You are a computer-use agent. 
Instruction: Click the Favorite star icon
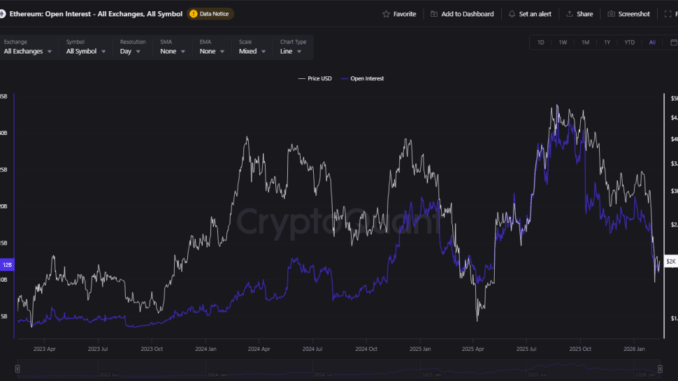click(386, 14)
